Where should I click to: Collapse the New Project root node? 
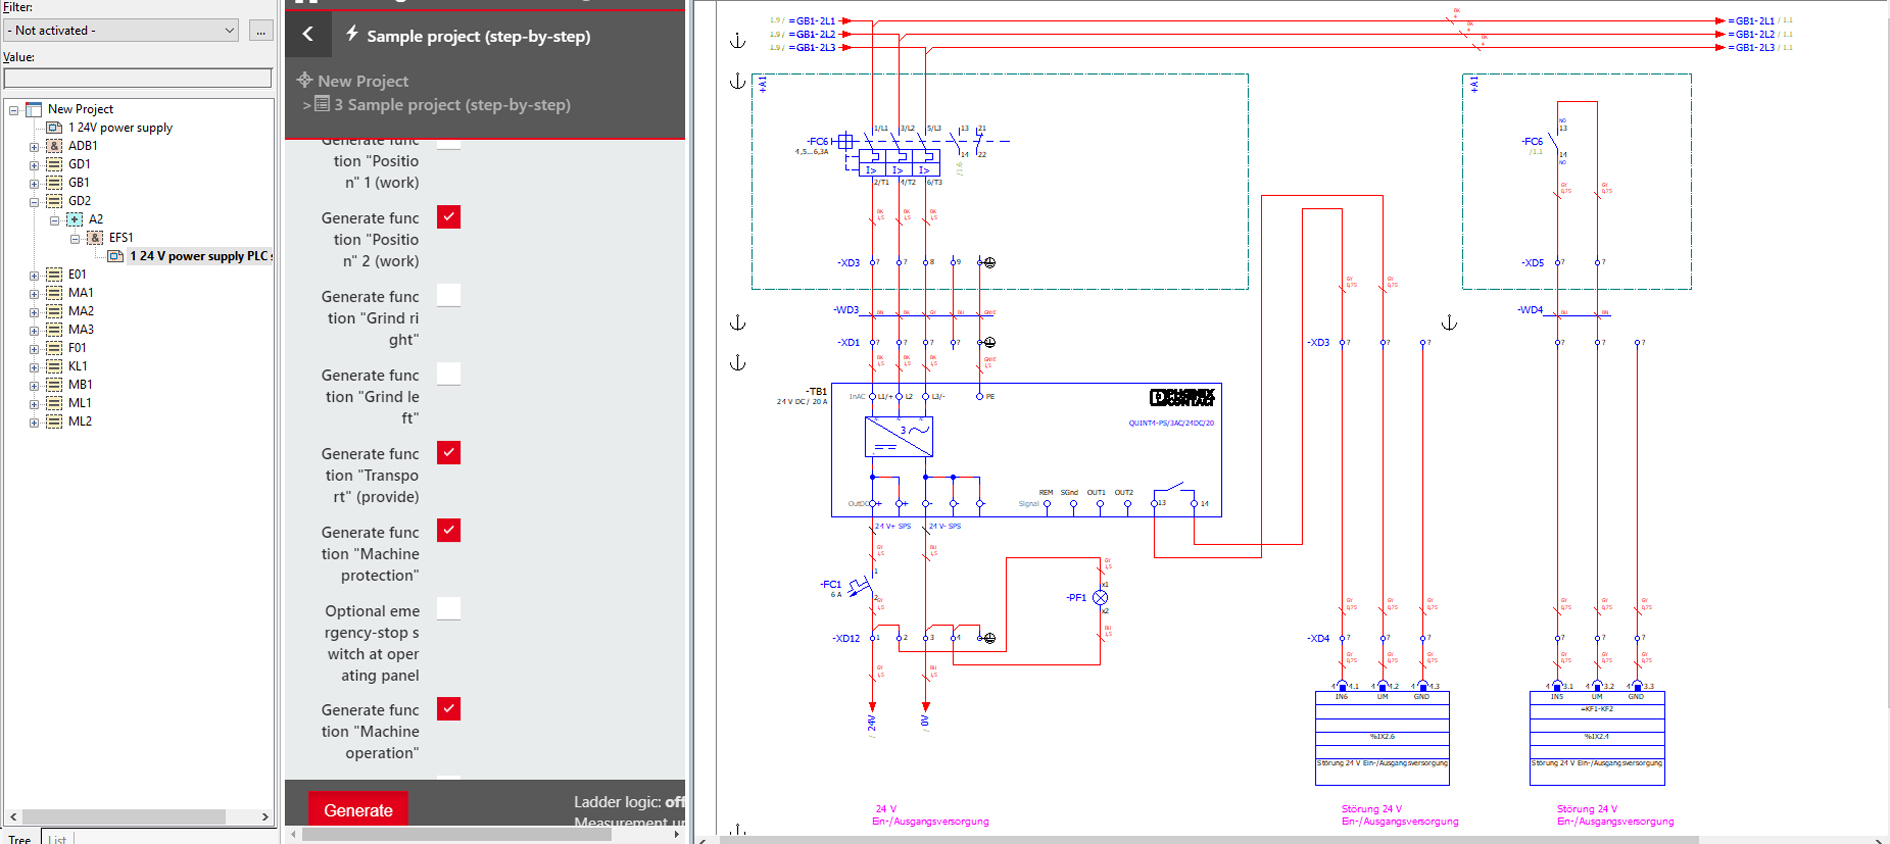point(14,110)
